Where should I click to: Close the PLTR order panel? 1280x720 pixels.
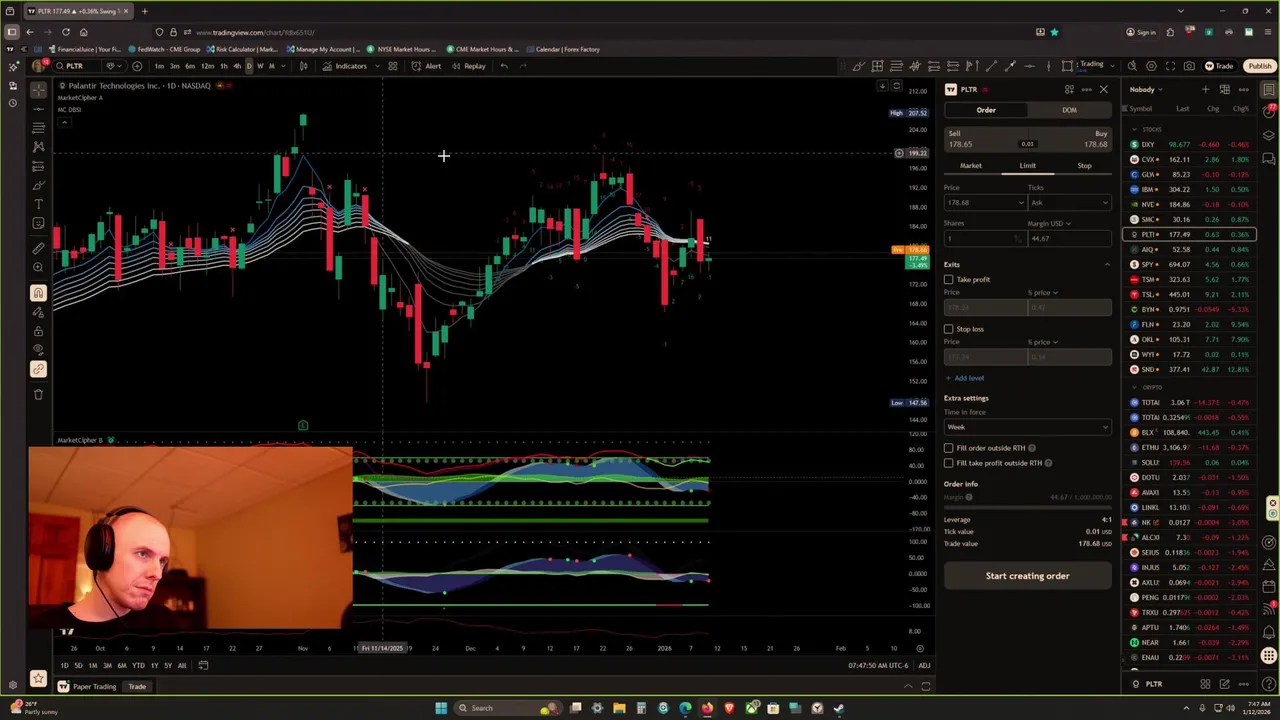coord(1104,90)
